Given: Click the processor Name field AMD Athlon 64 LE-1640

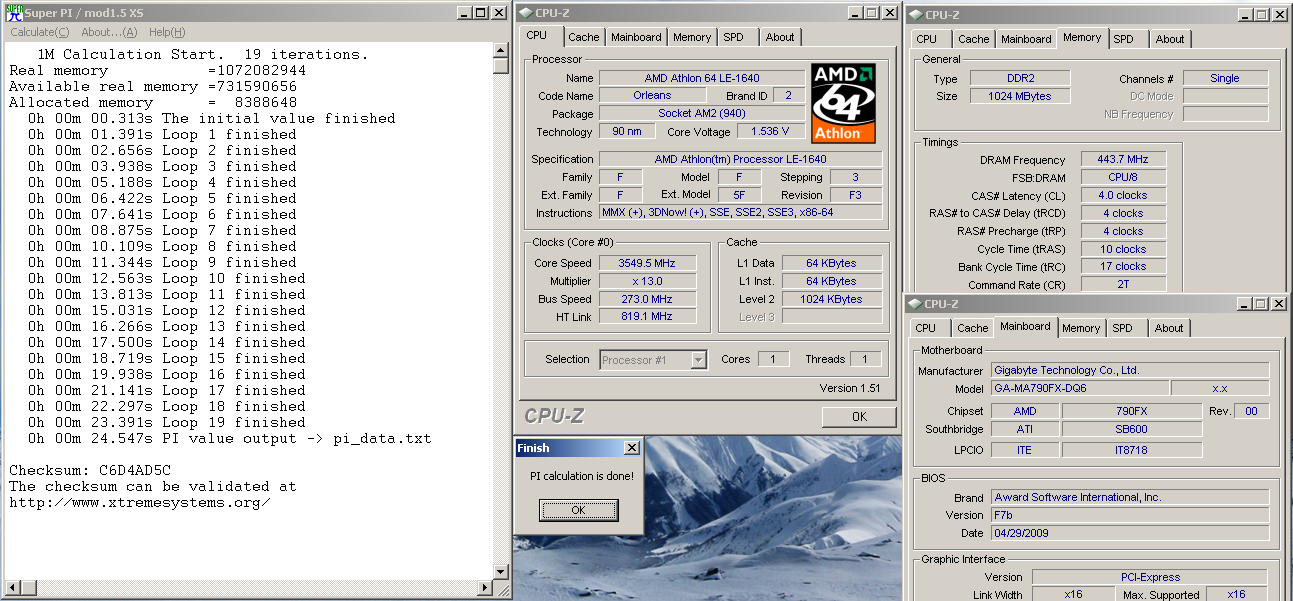Looking at the screenshot, I should (x=701, y=78).
